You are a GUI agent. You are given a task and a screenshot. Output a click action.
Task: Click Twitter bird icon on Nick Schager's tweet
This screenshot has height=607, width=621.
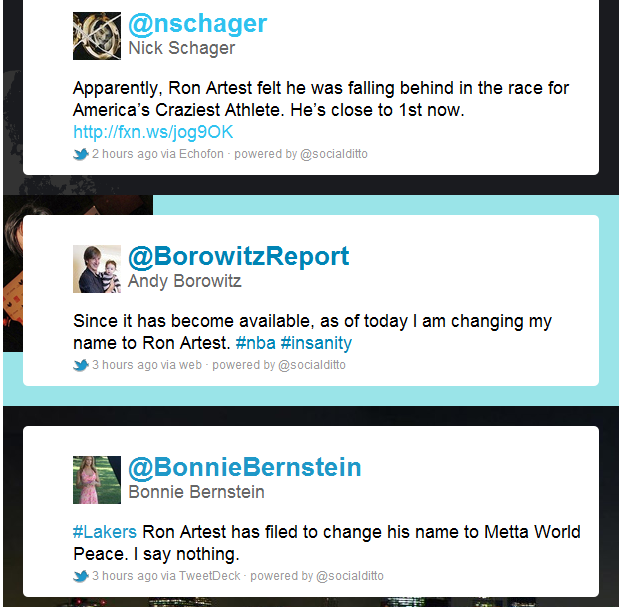[81, 155]
